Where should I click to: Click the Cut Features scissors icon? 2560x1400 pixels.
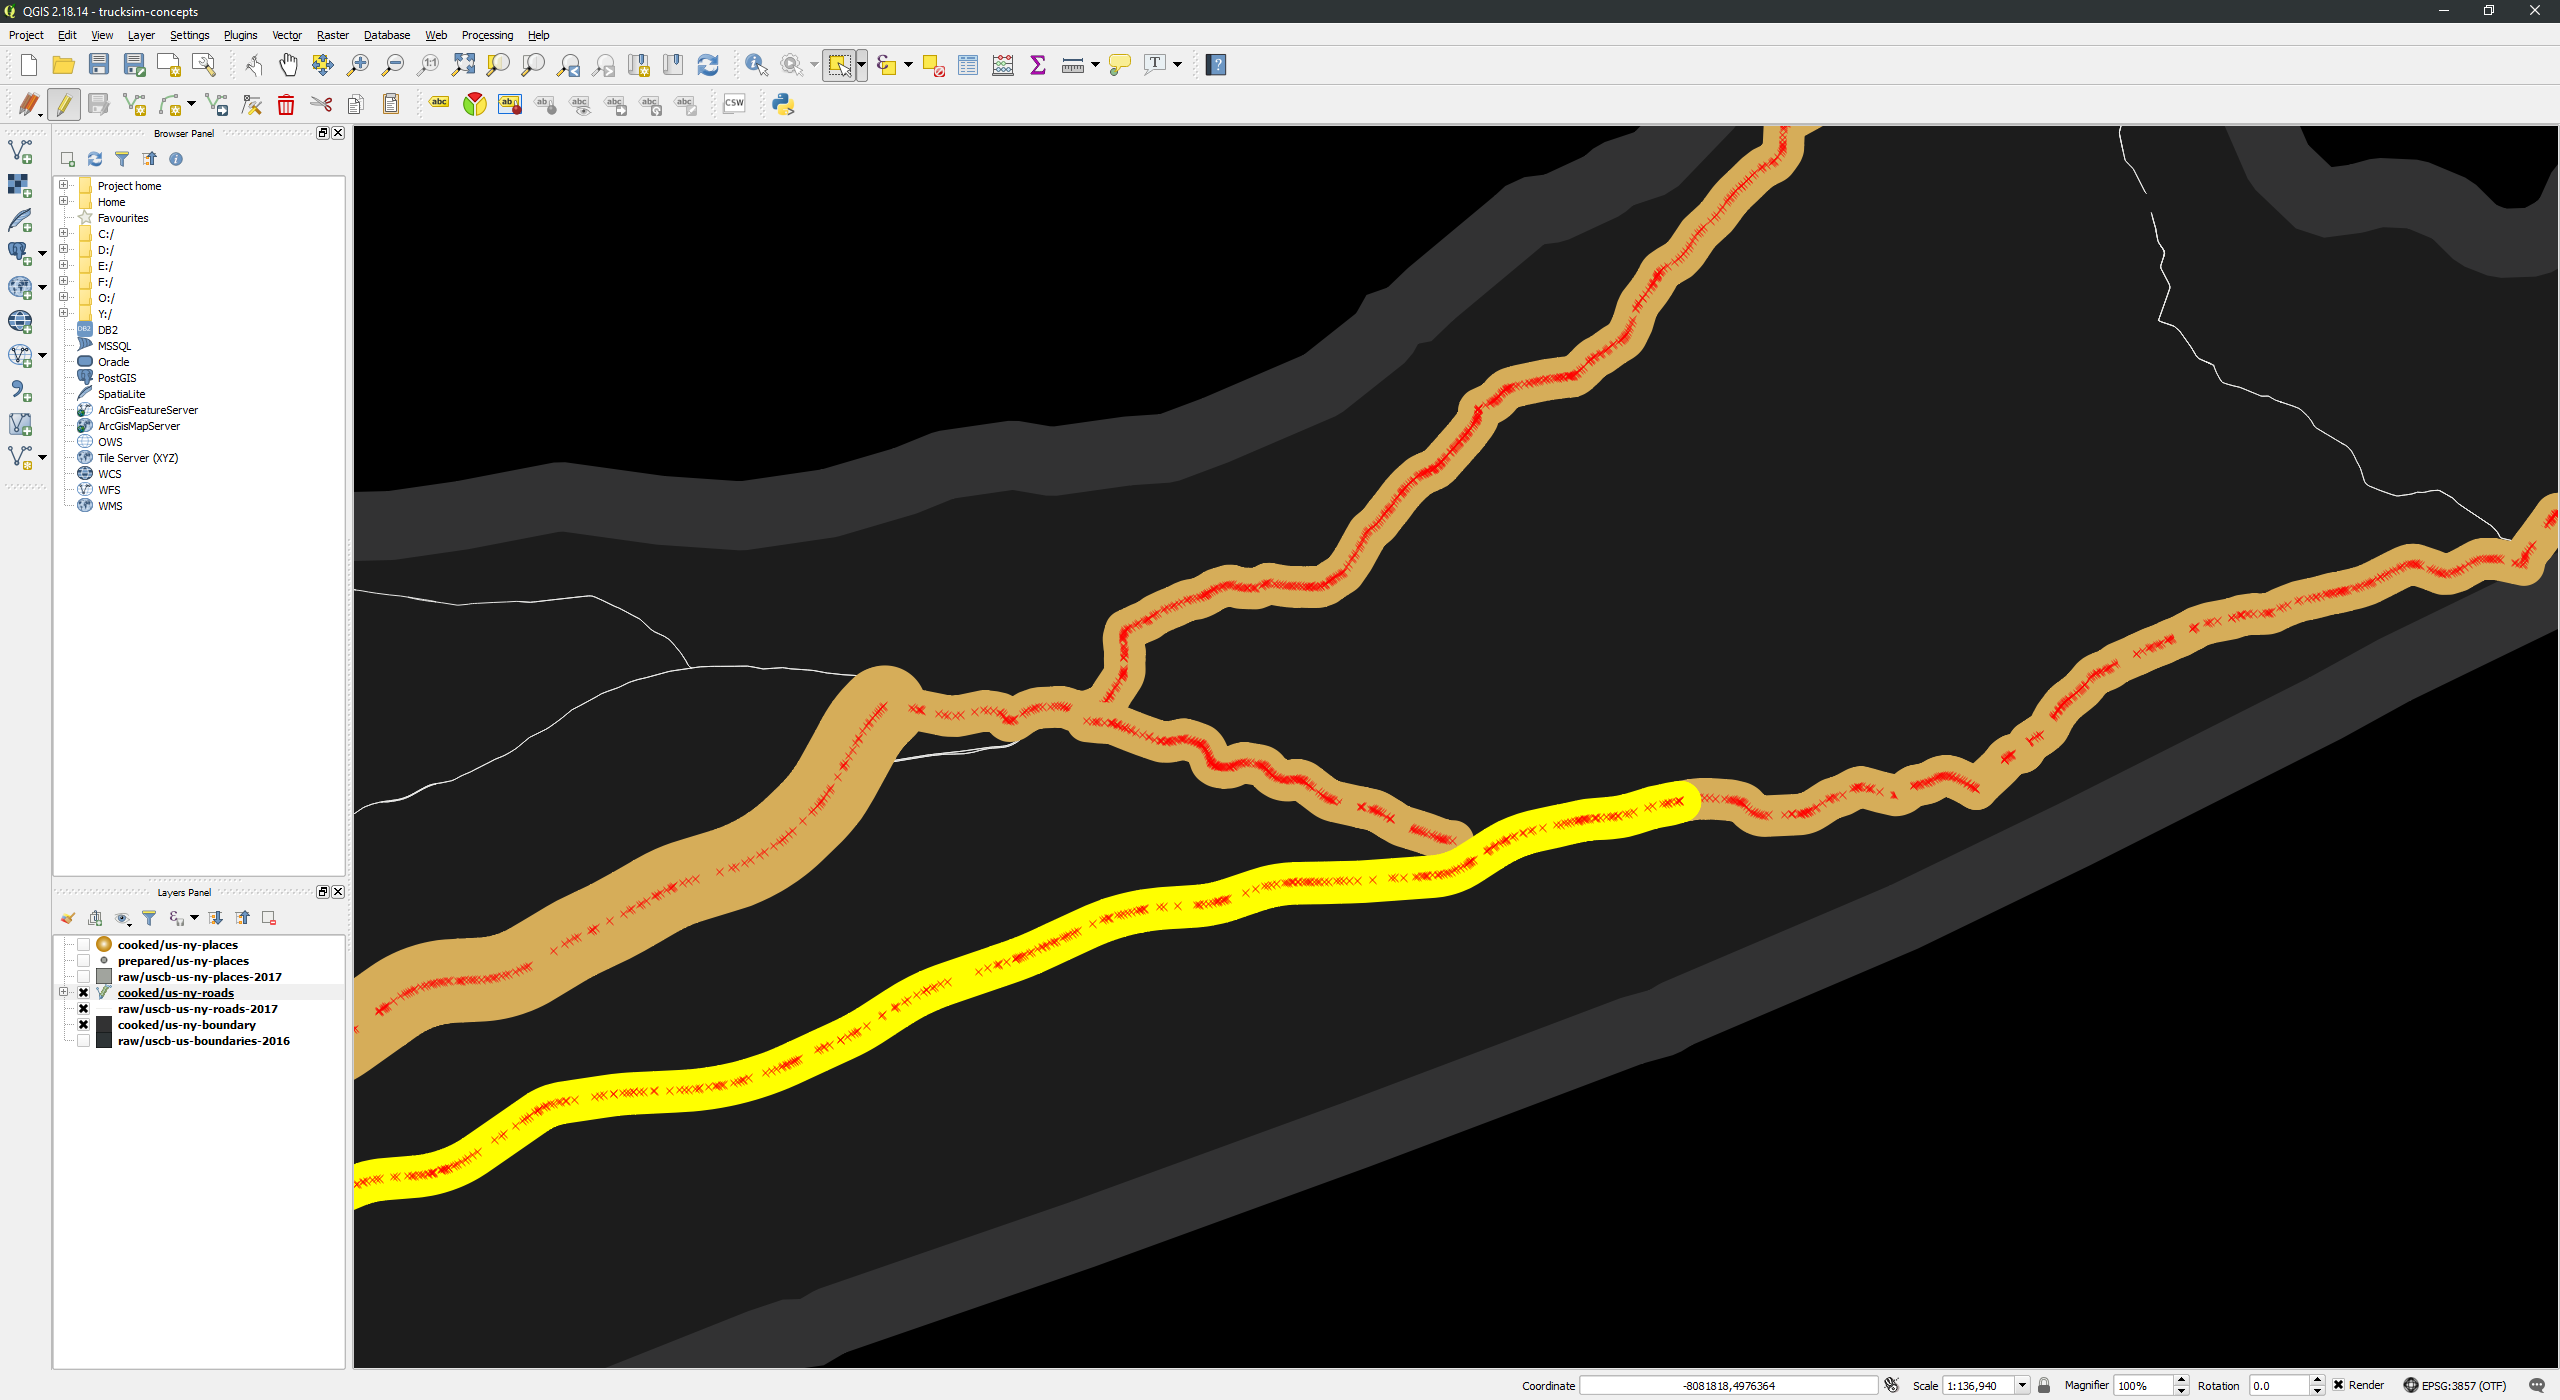(321, 104)
